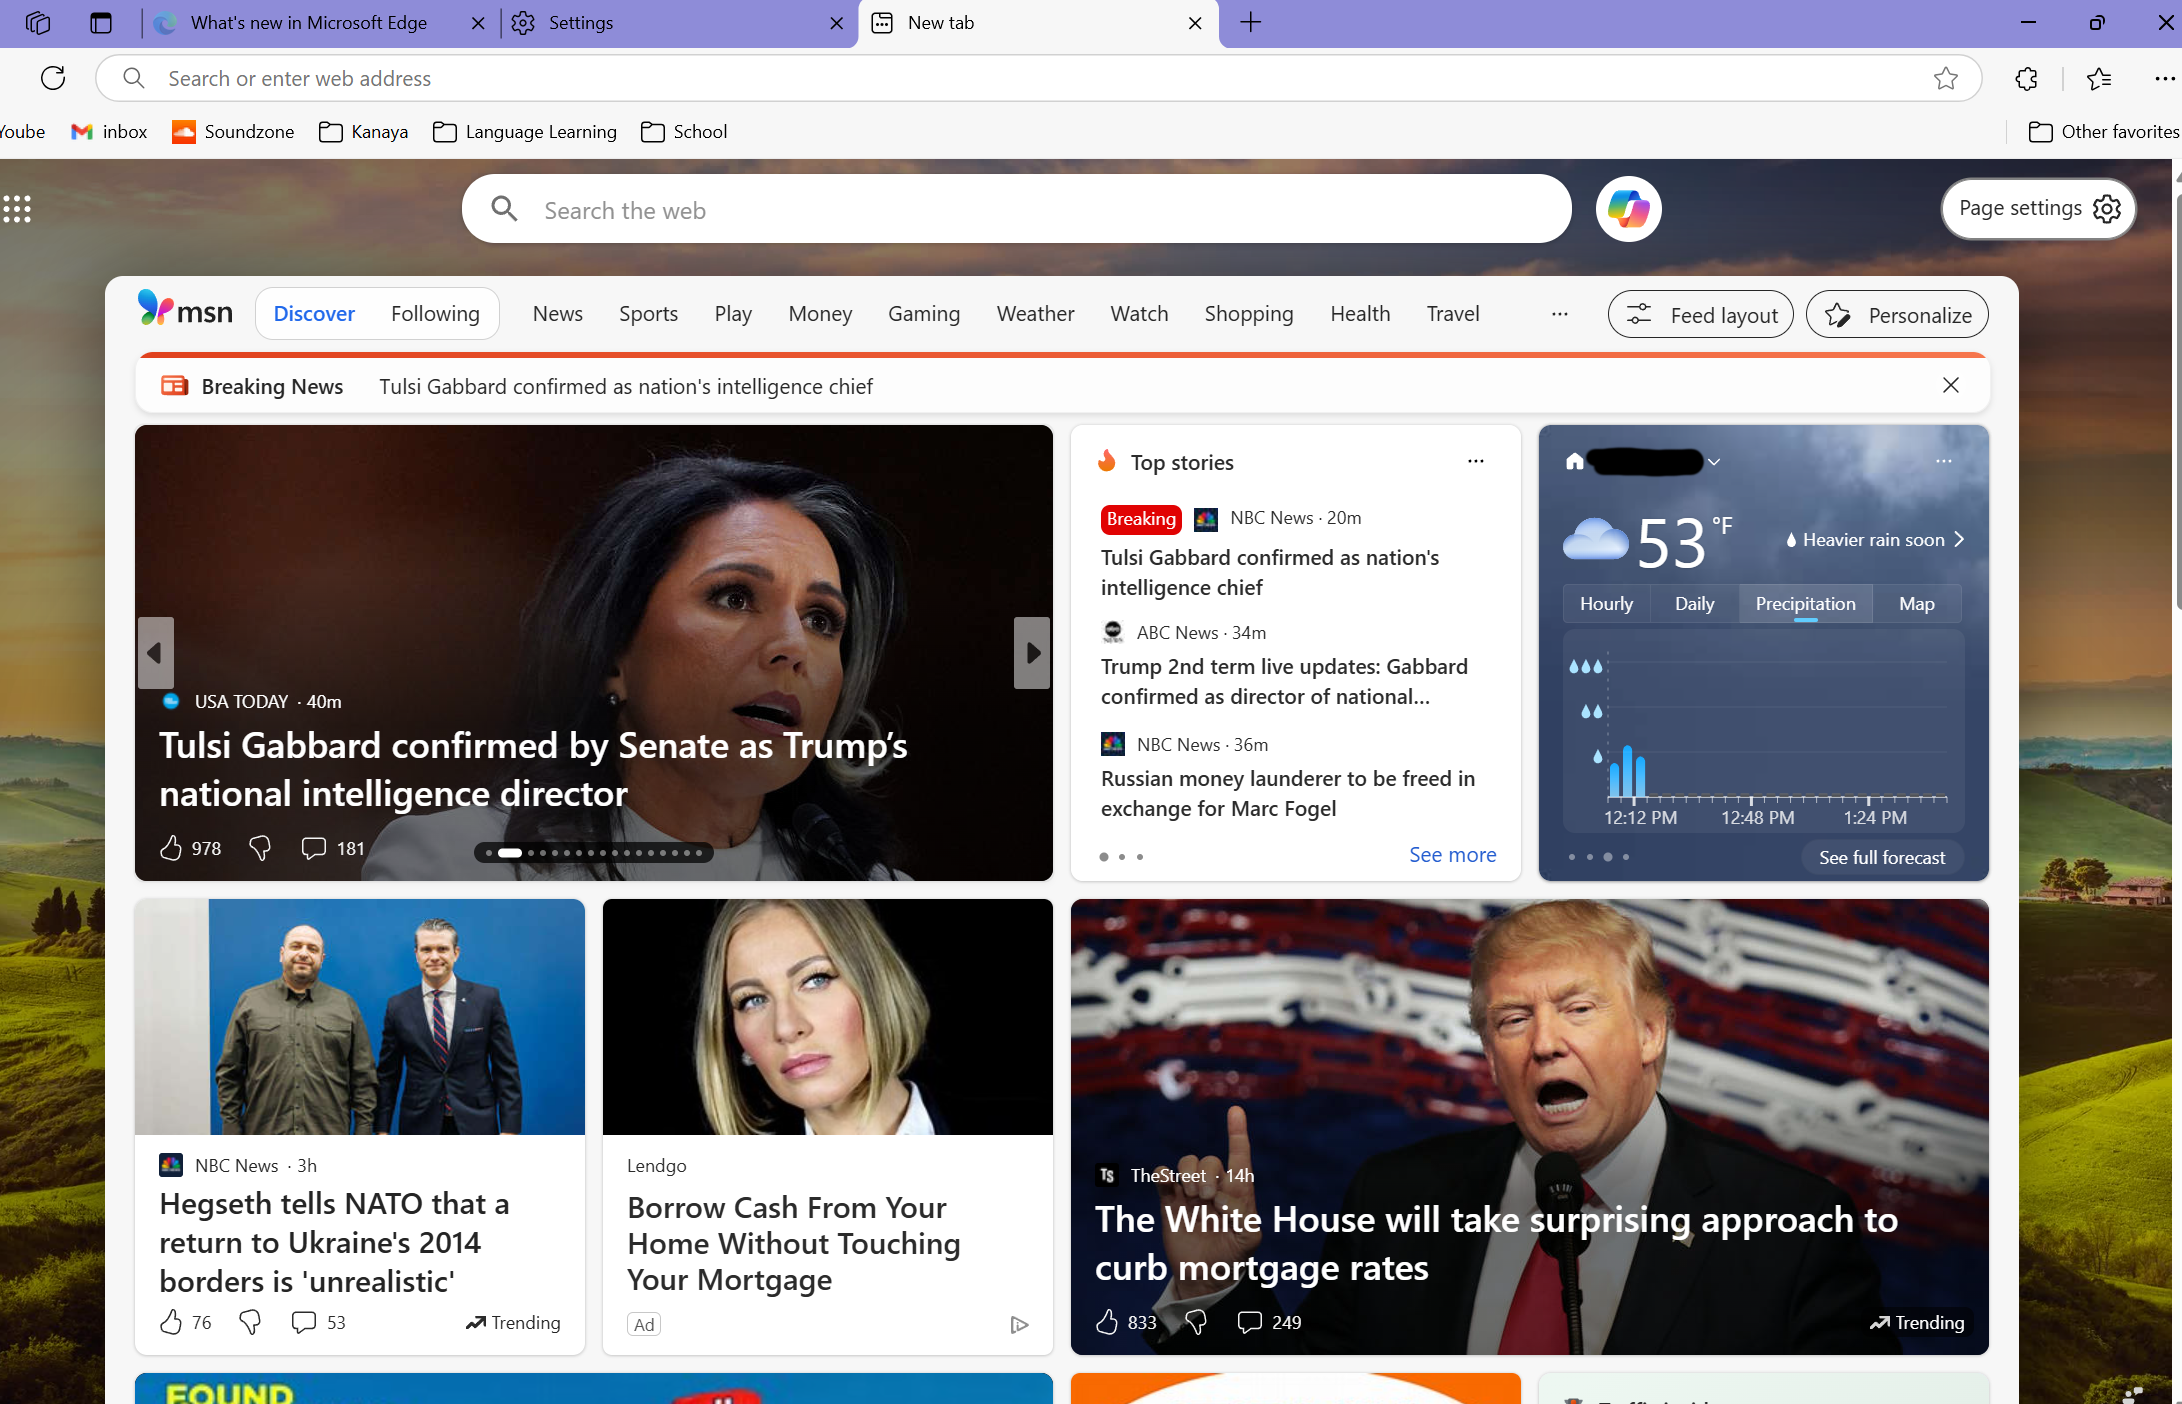2182x1404 pixels.
Task: Click the Search the web input field
Action: point(1000,209)
